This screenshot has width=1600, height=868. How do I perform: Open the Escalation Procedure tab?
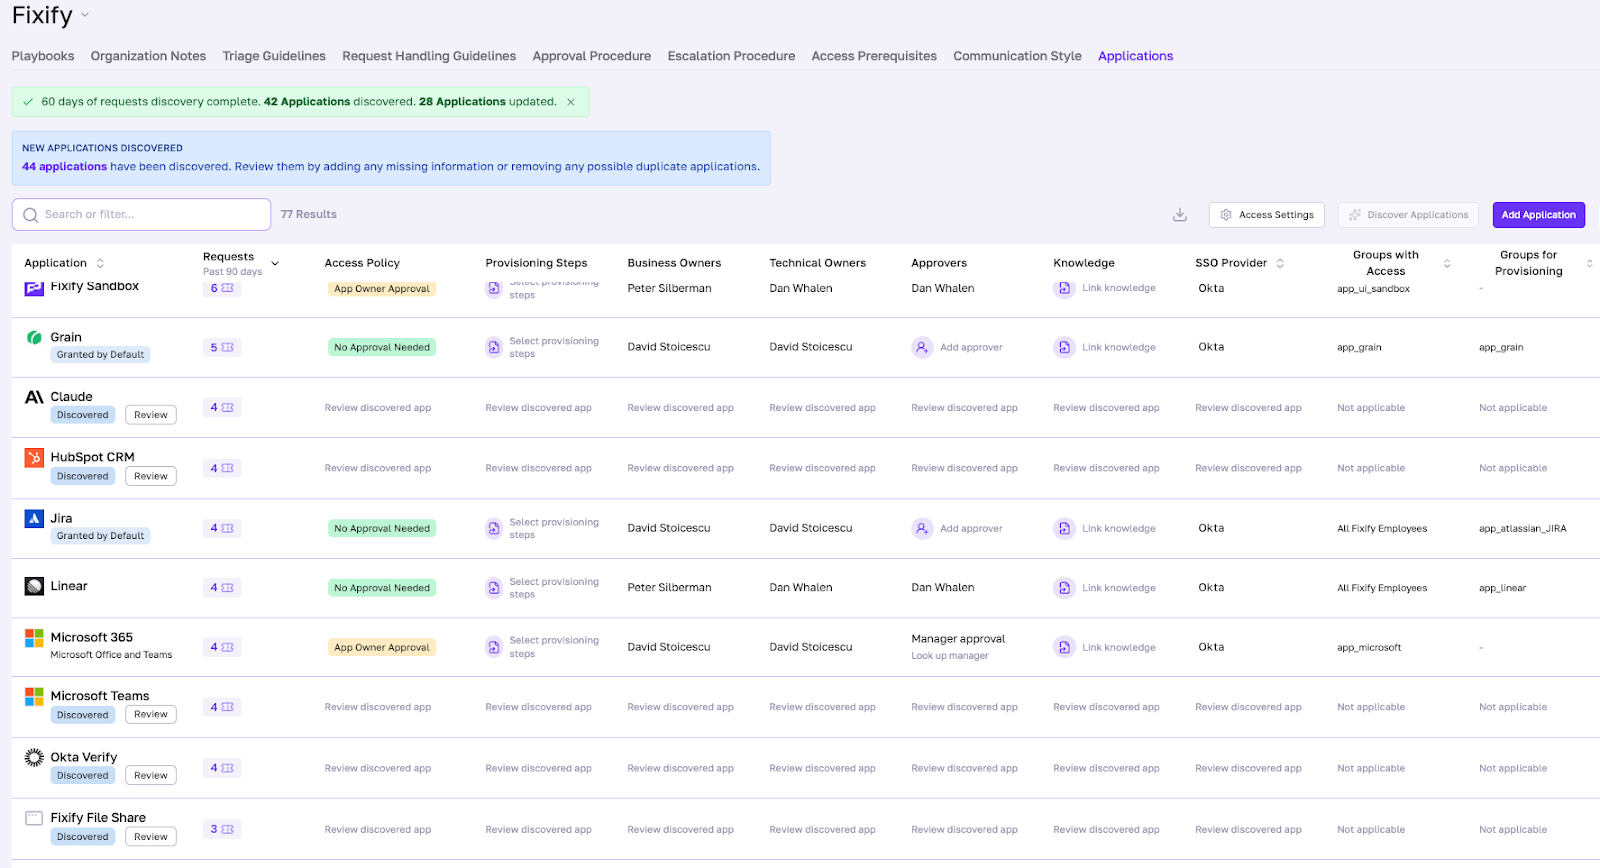tap(731, 56)
